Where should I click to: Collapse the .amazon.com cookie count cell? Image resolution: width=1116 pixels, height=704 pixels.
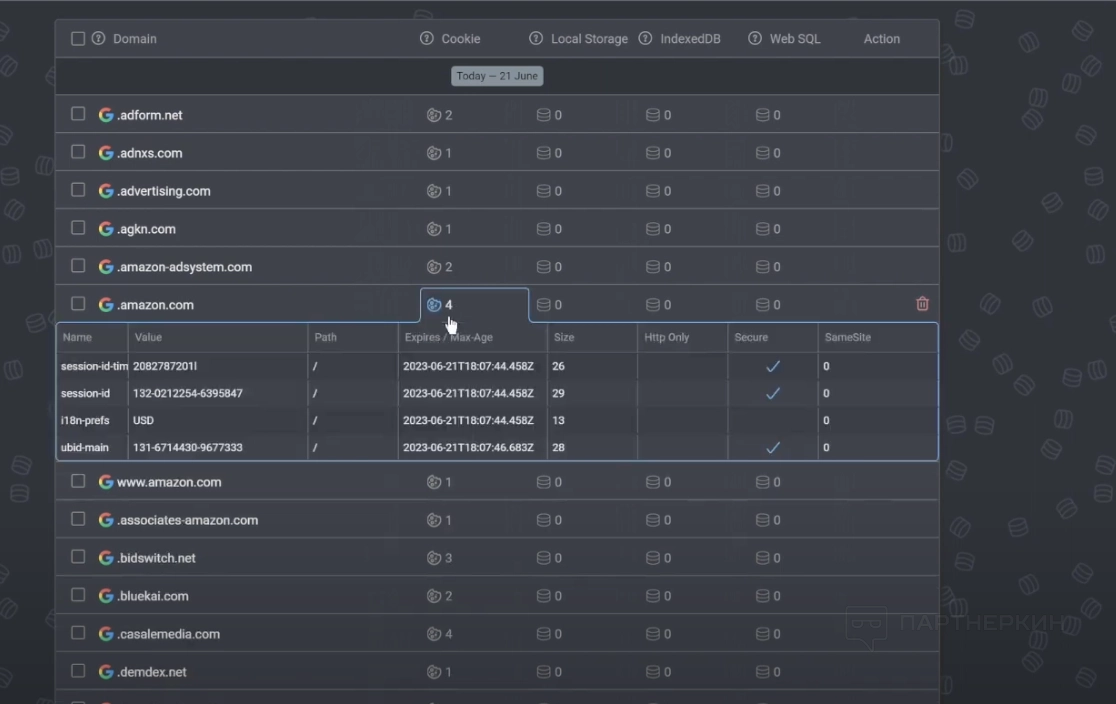coord(441,305)
